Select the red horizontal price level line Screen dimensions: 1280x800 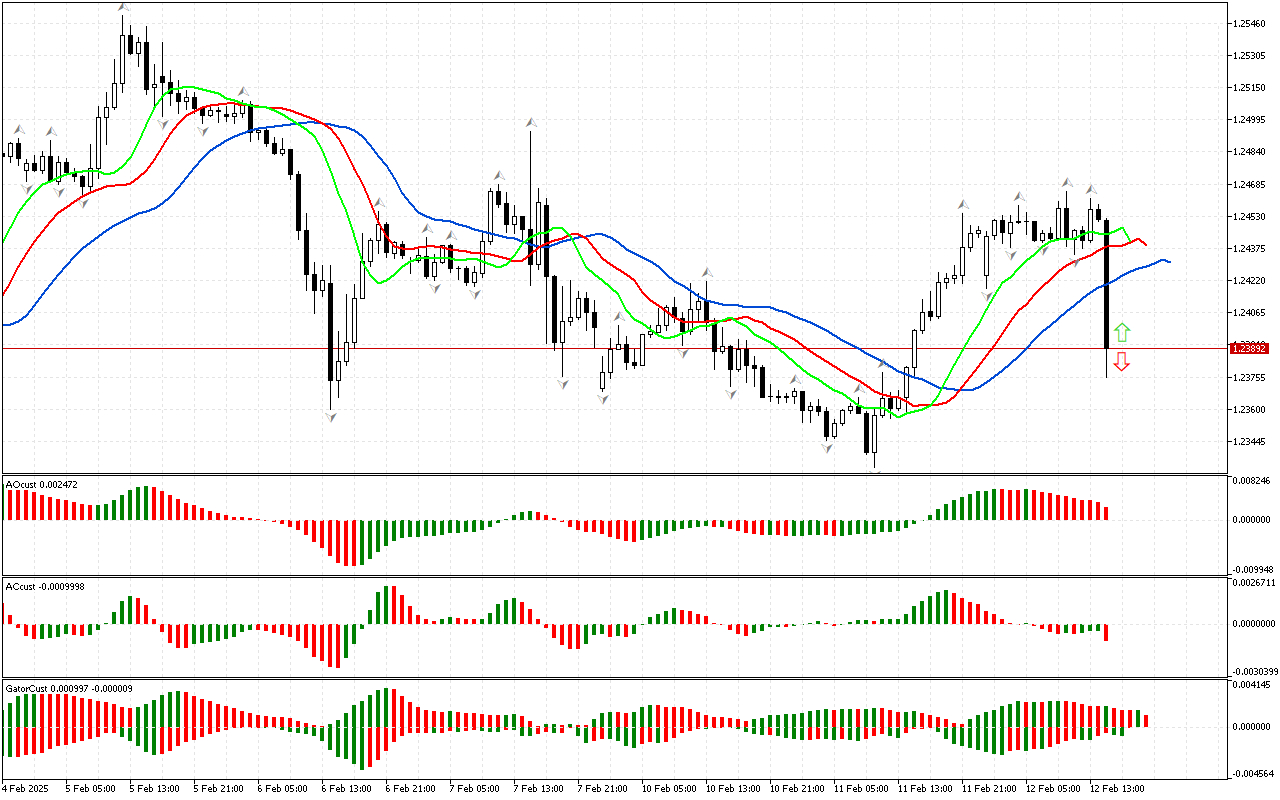[615, 348]
